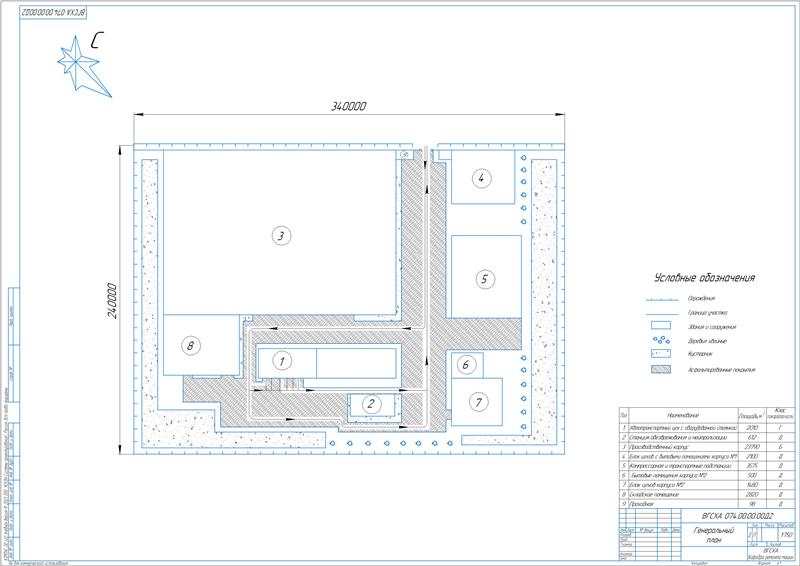This screenshot has height=566, width=800.
Task: Click the fence line symbol in legend
Action: point(661,300)
